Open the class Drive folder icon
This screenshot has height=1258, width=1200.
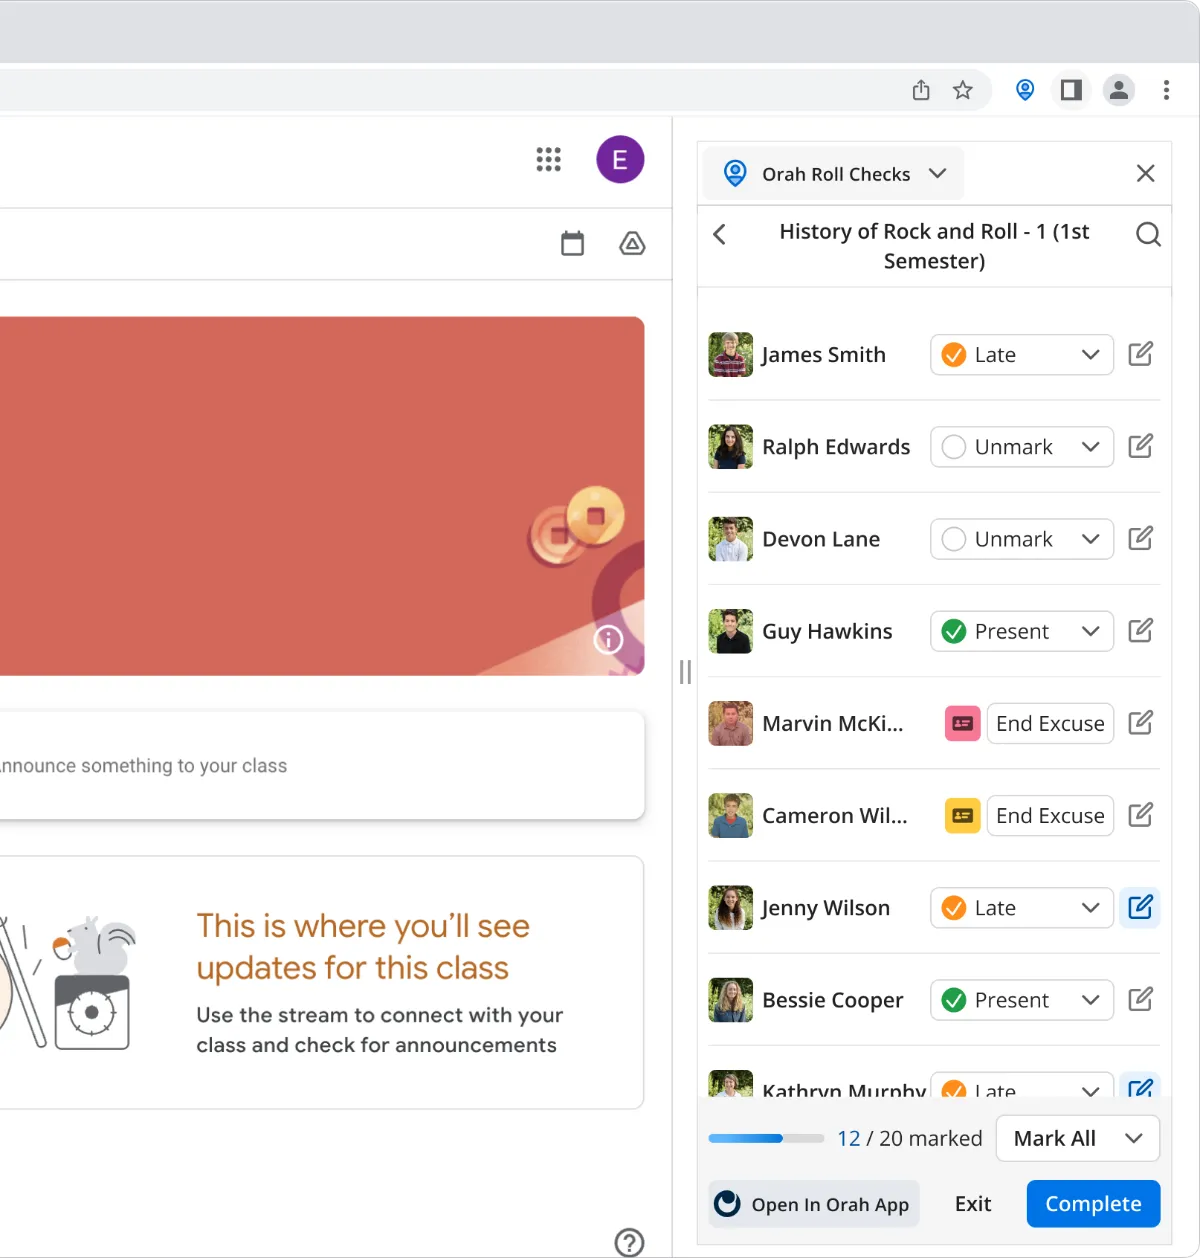click(632, 243)
